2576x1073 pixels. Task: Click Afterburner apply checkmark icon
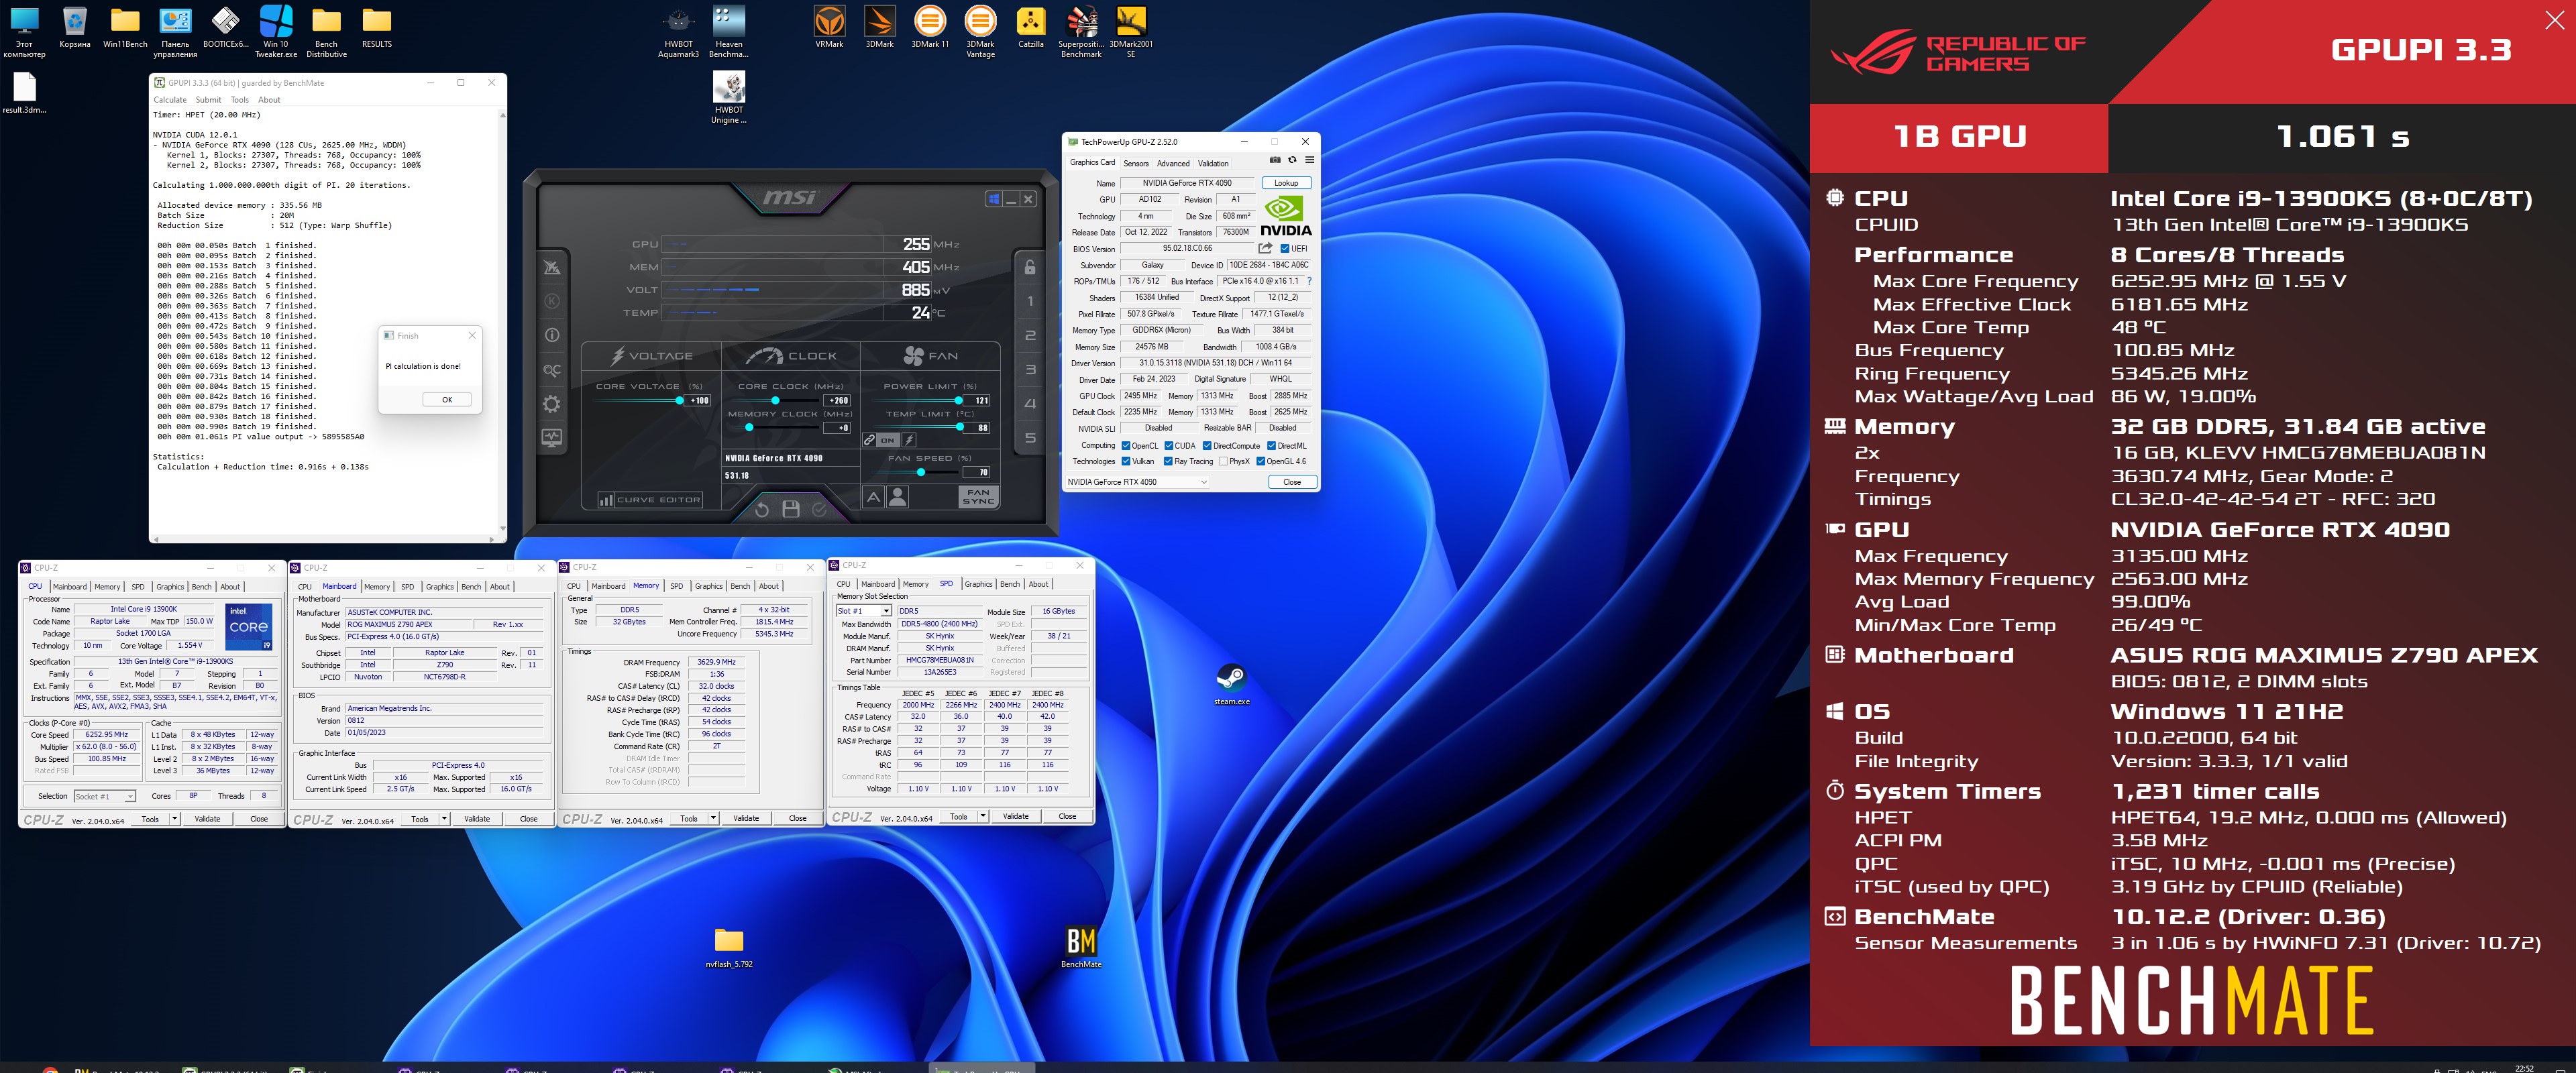point(819,510)
